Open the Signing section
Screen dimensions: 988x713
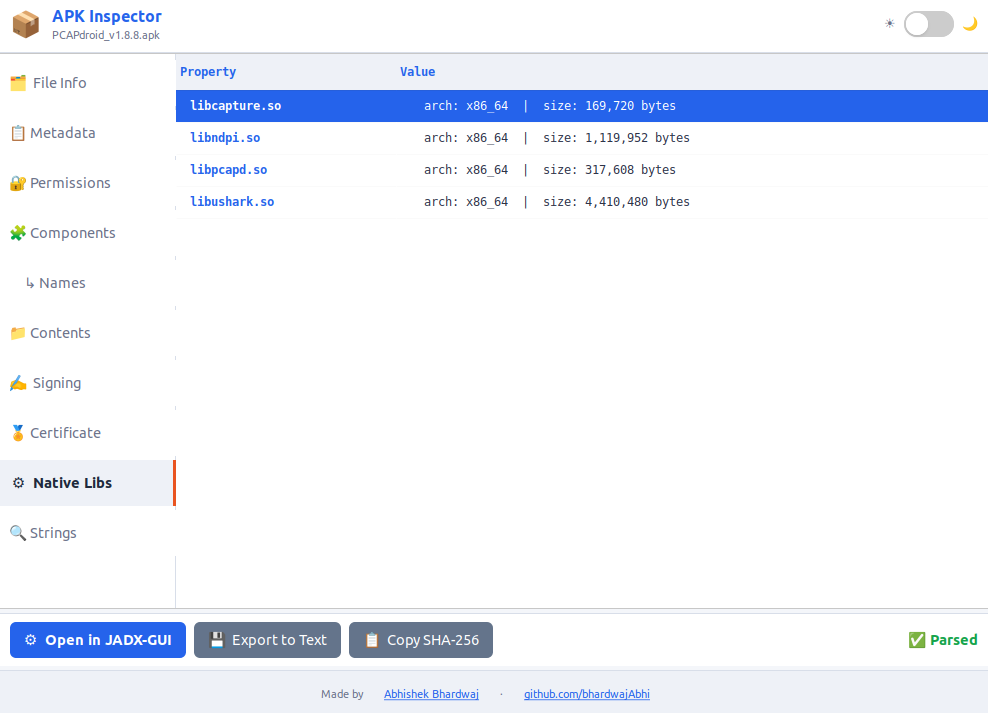coord(88,383)
